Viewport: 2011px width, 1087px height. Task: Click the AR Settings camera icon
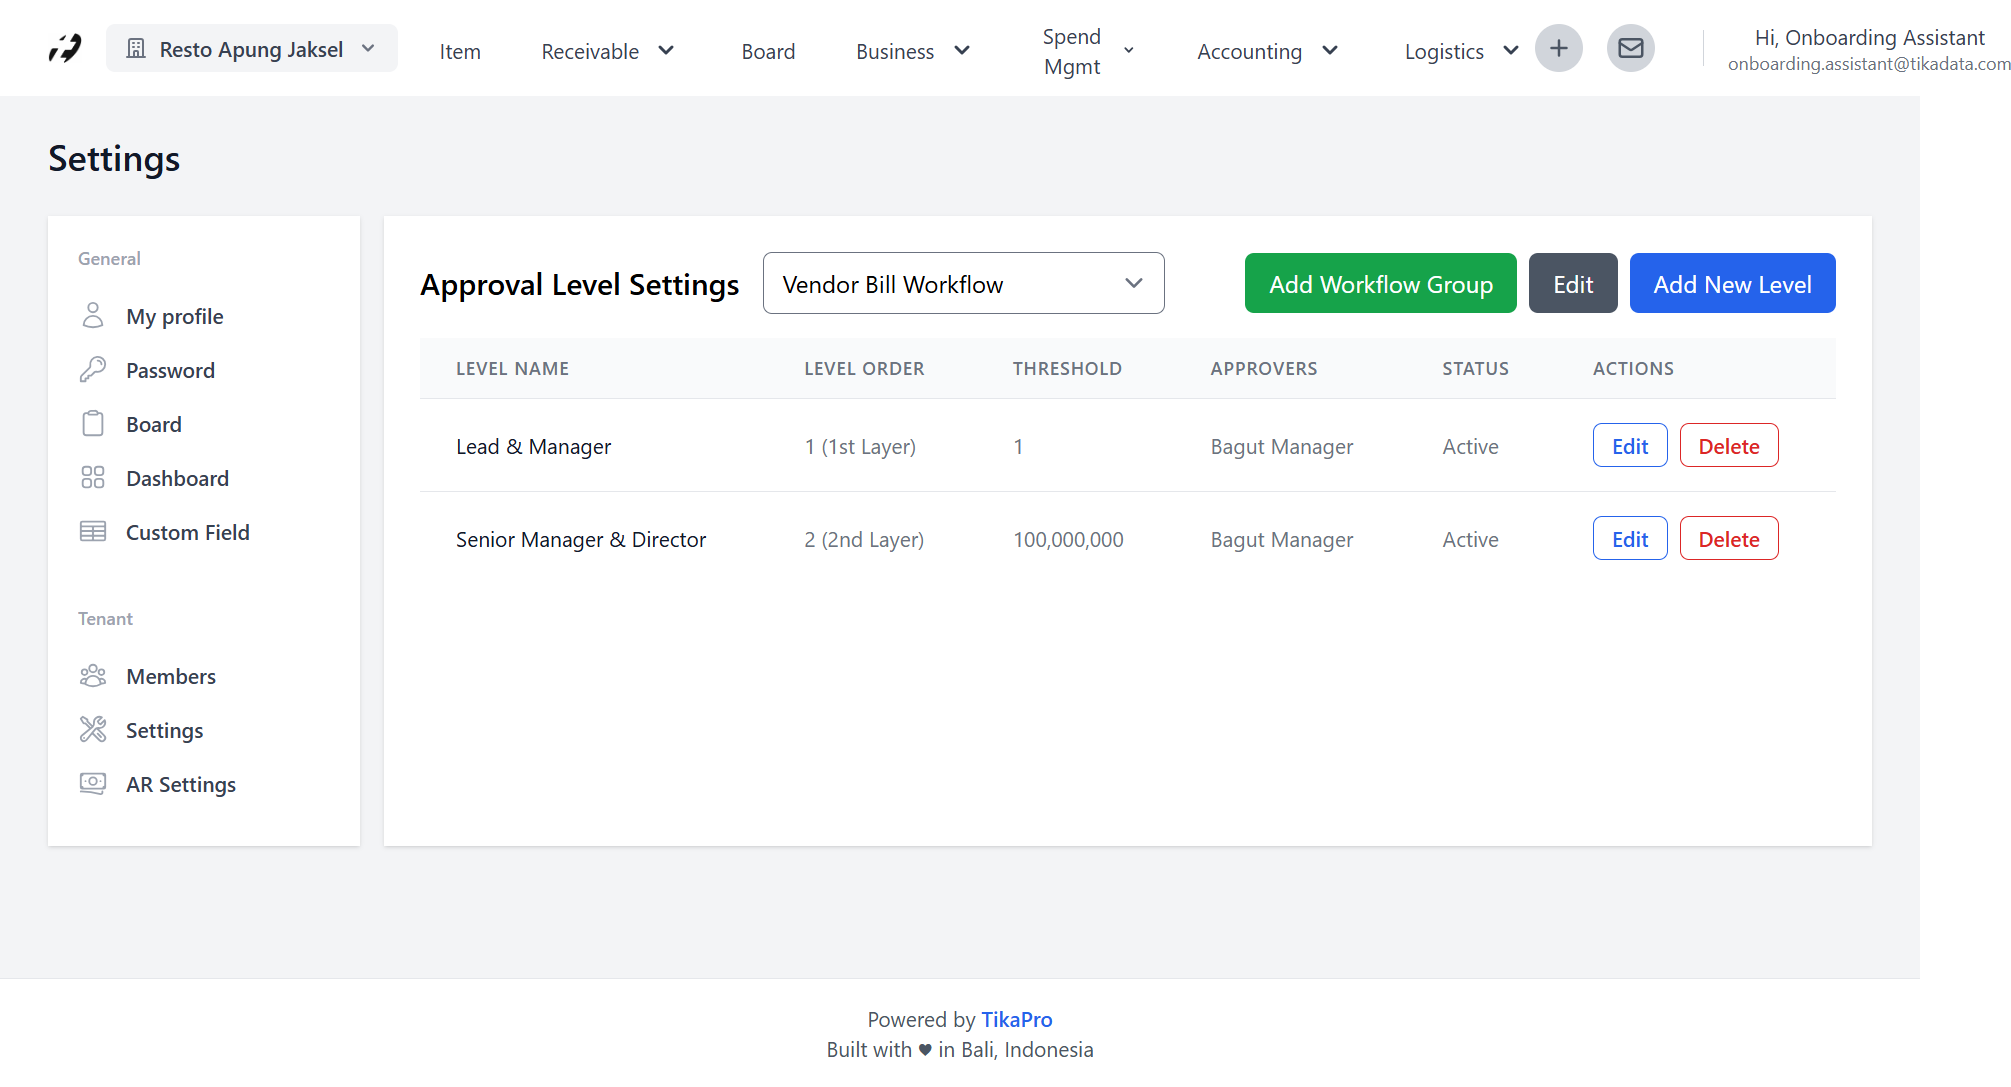(94, 783)
